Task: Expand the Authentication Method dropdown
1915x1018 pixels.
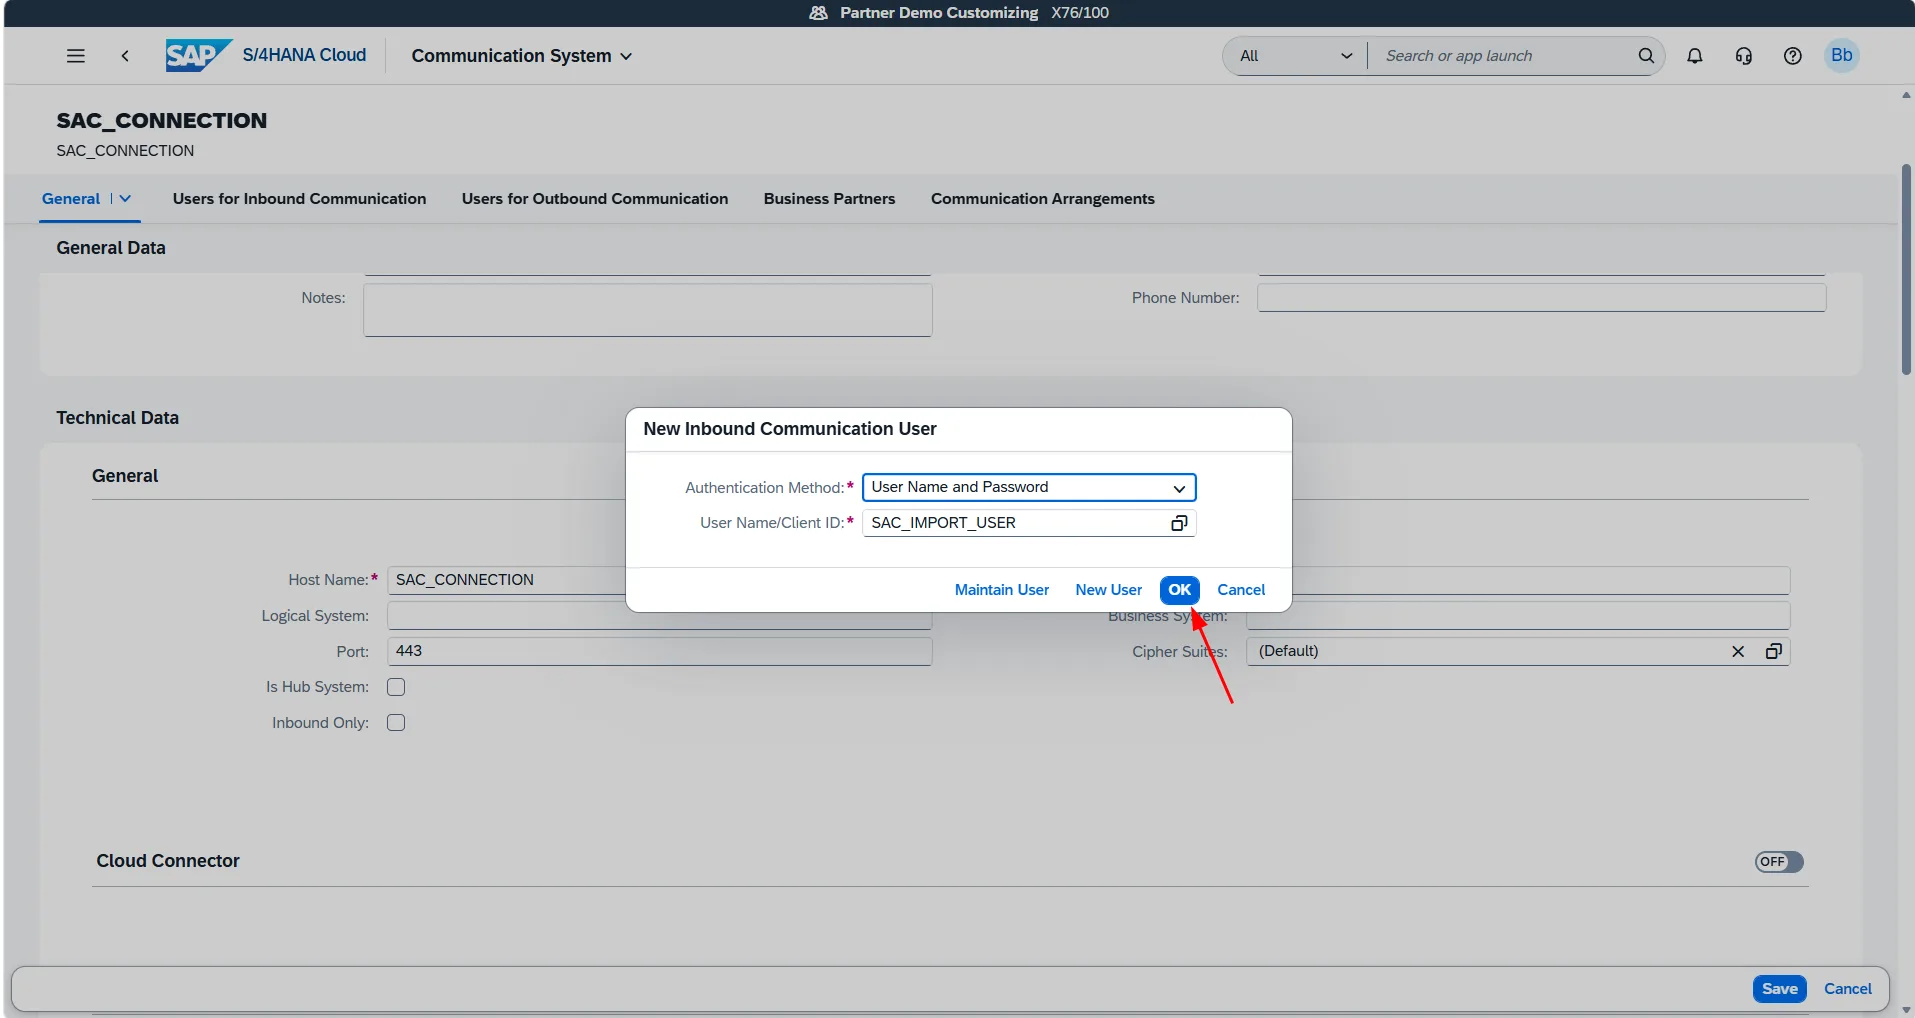Action: click(1179, 488)
